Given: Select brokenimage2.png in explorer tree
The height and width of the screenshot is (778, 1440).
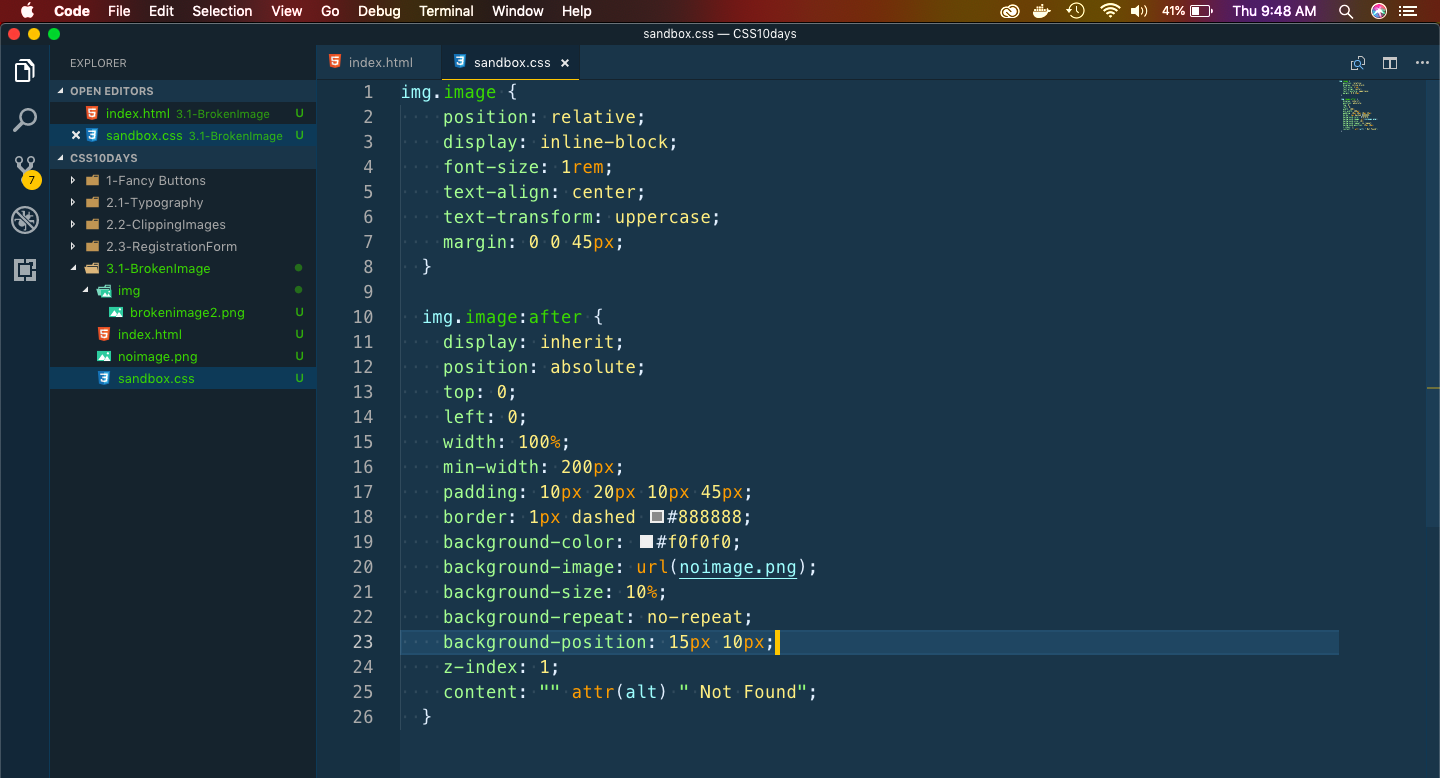Looking at the screenshot, I should pos(183,312).
